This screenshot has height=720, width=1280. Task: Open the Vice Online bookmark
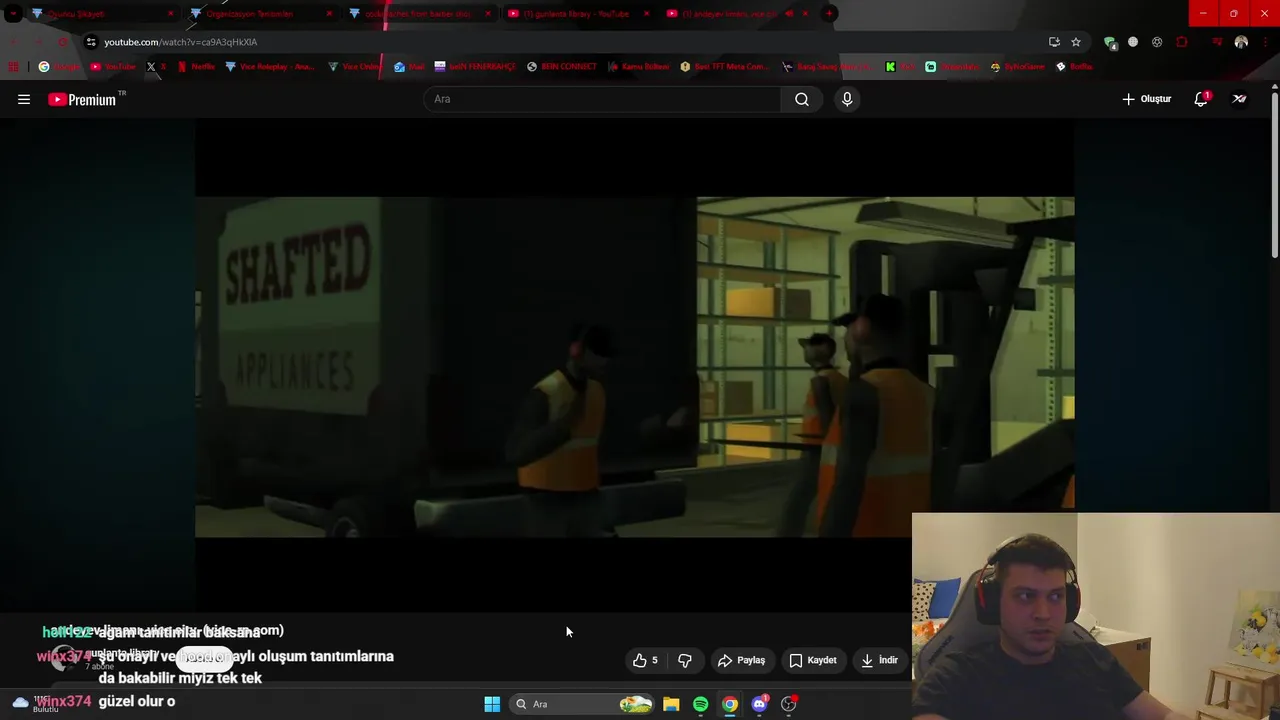(355, 67)
